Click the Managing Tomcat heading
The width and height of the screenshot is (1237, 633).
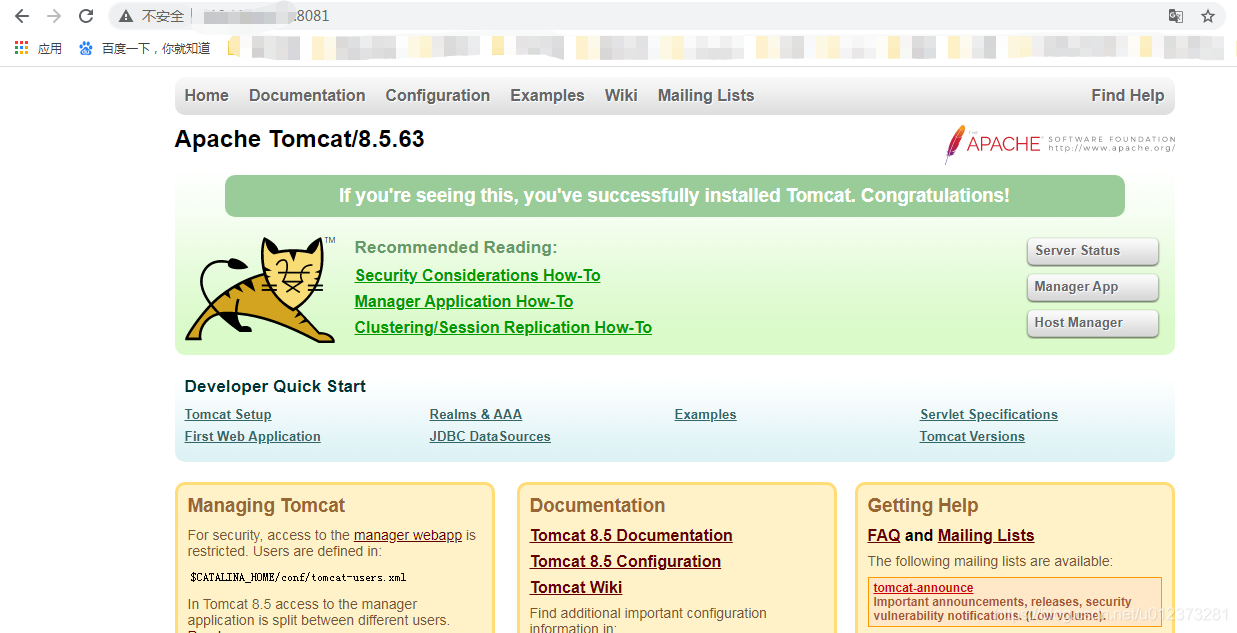click(266, 506)
